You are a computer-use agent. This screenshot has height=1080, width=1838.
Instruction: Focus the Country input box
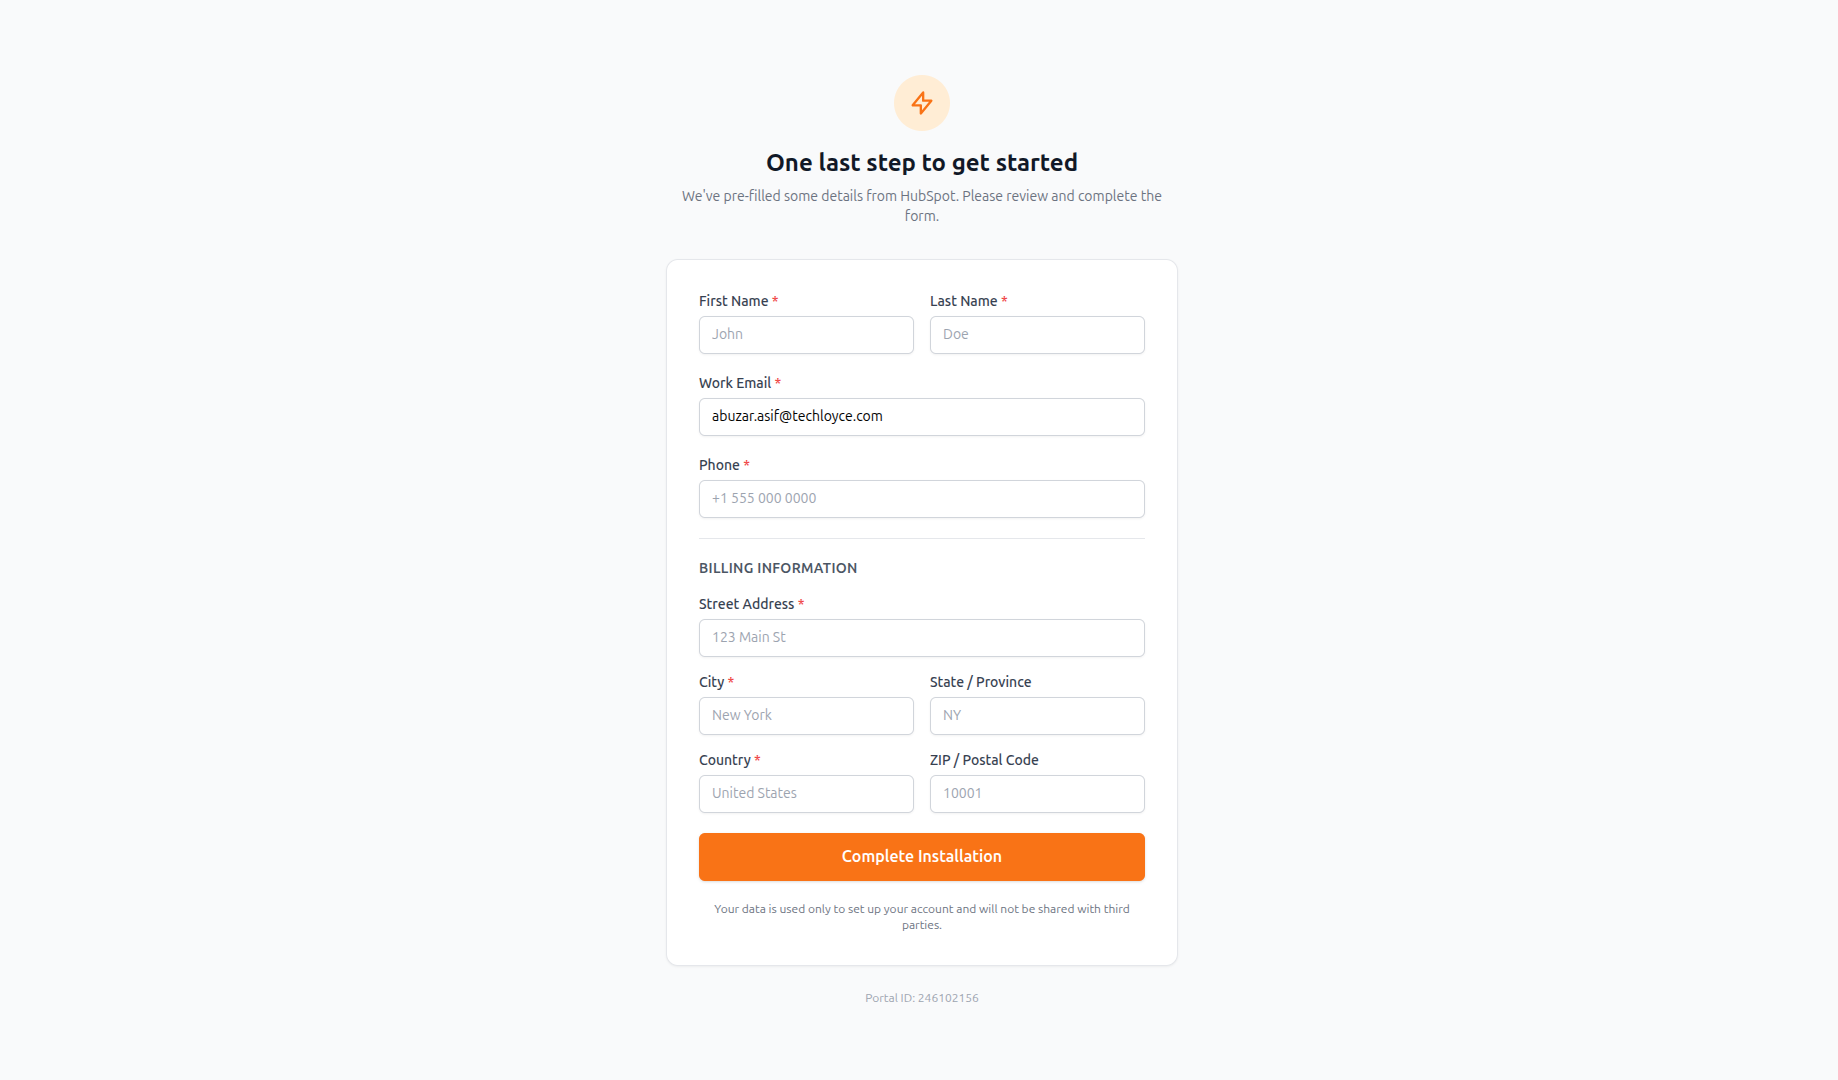pos(806,794)
